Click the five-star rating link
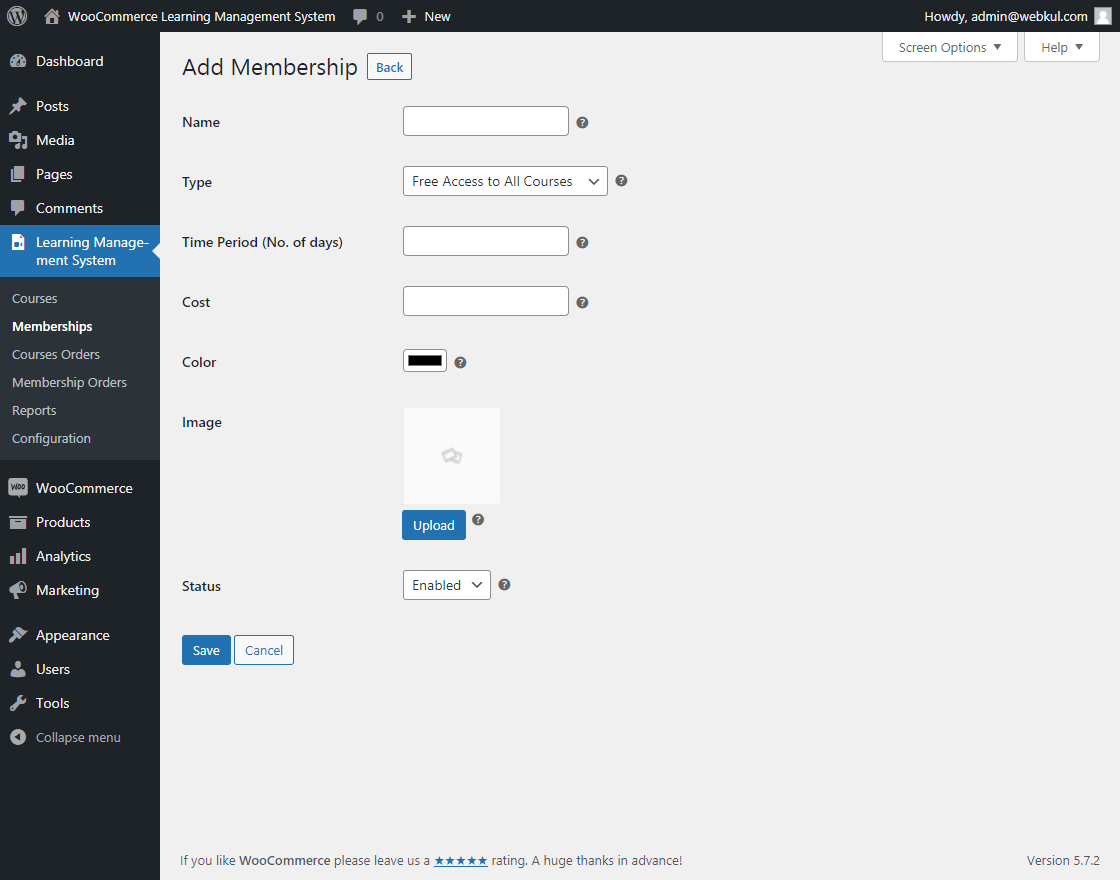 [x=461, y=861]
